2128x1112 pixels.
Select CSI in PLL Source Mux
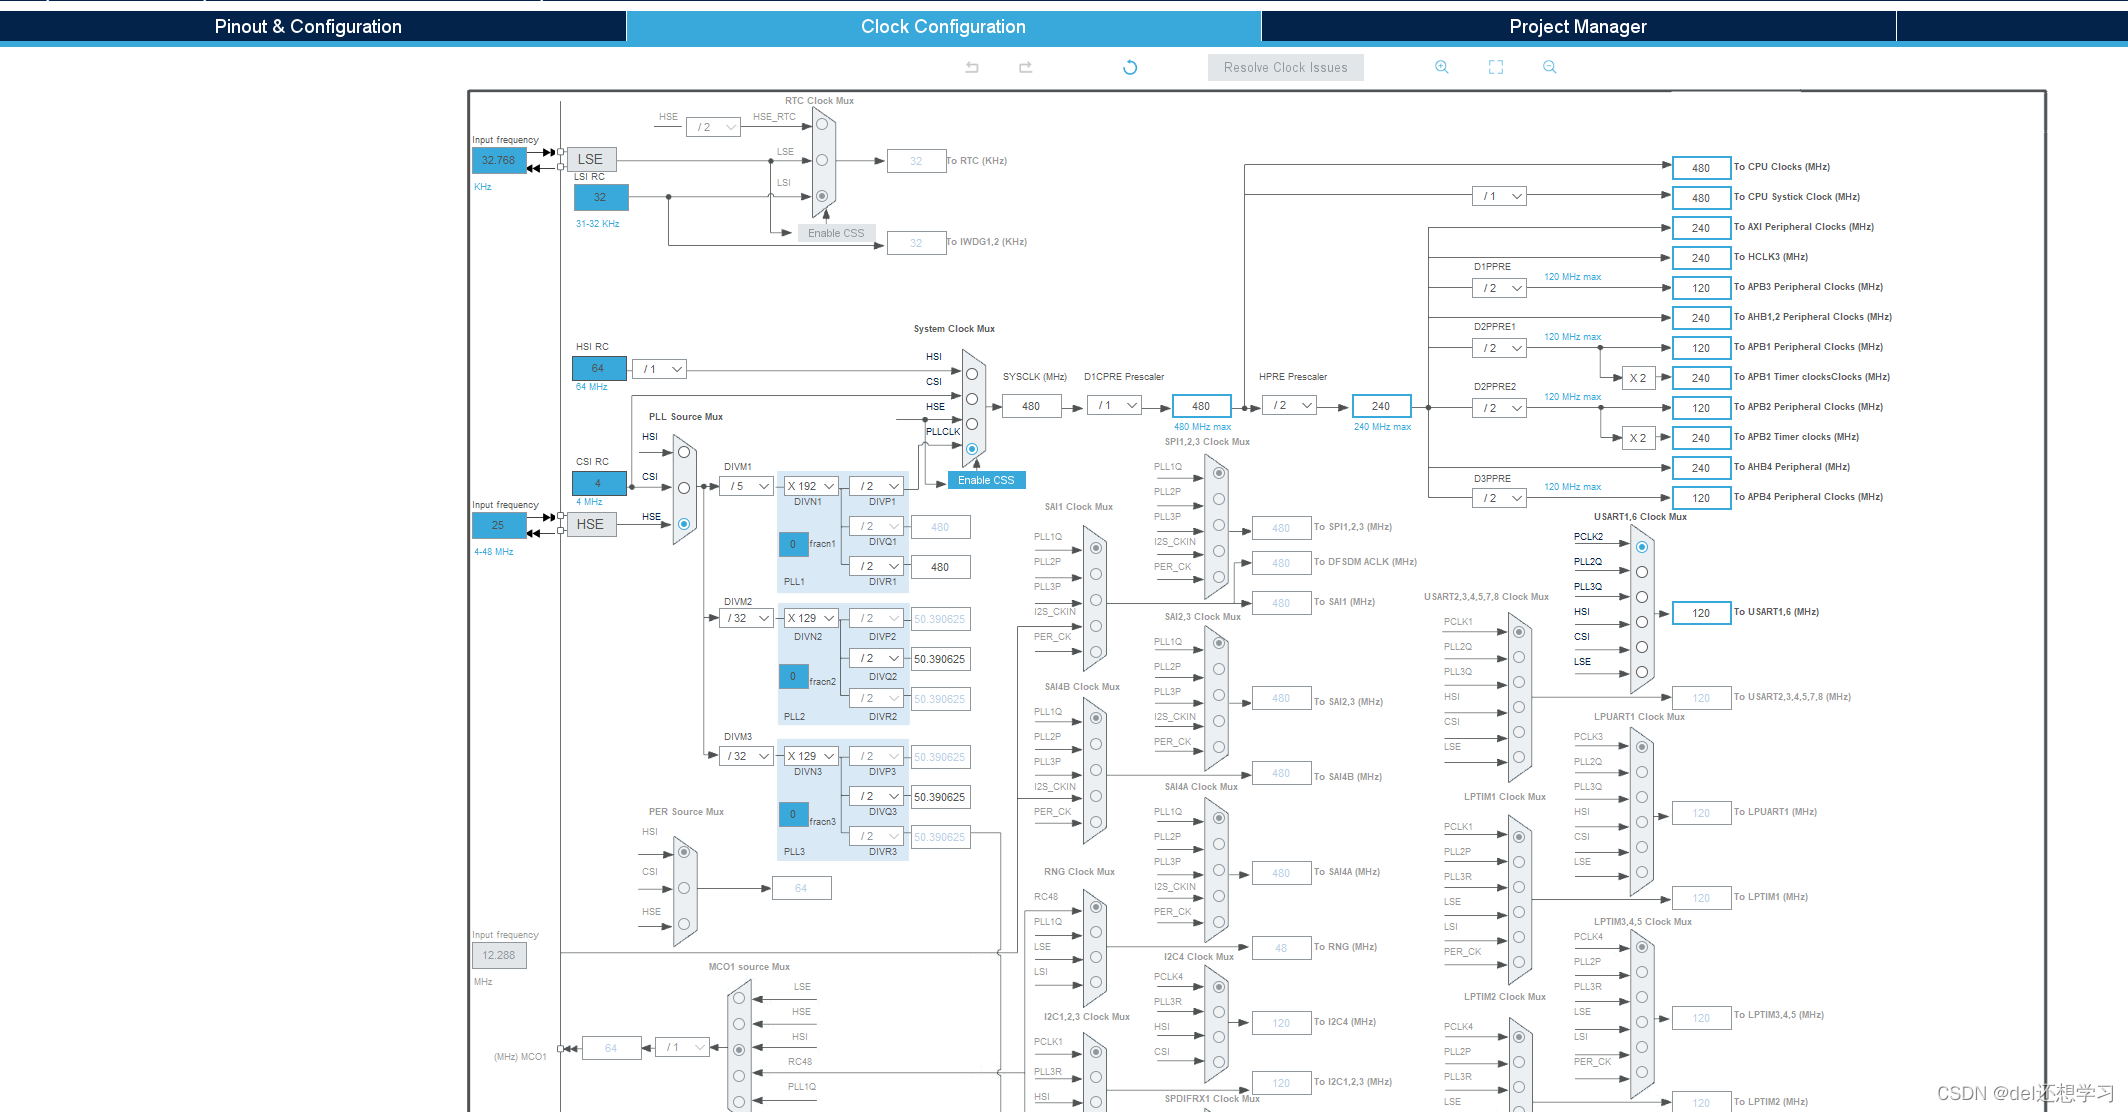684,488
